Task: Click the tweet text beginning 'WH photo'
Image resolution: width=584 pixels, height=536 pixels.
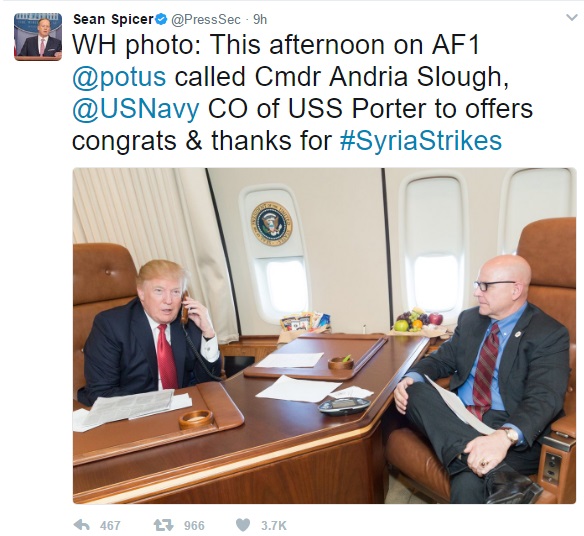Action: [x=302, y=93]
